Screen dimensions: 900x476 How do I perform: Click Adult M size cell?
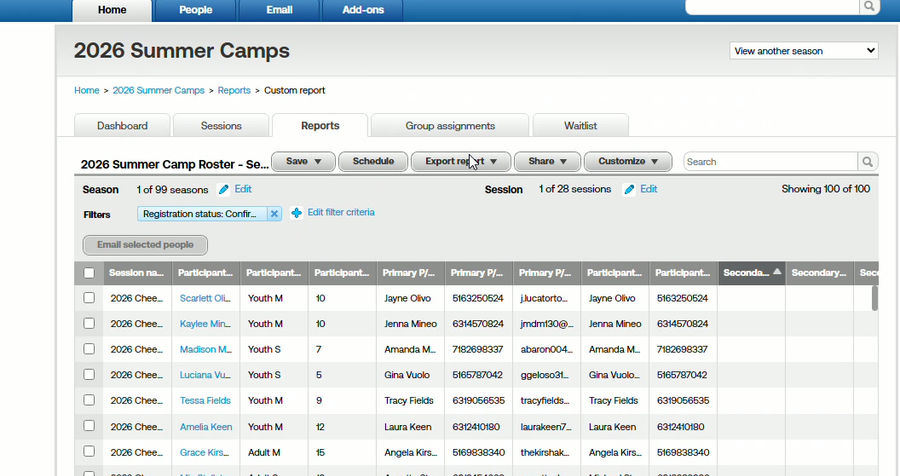(x=273, y=452)
